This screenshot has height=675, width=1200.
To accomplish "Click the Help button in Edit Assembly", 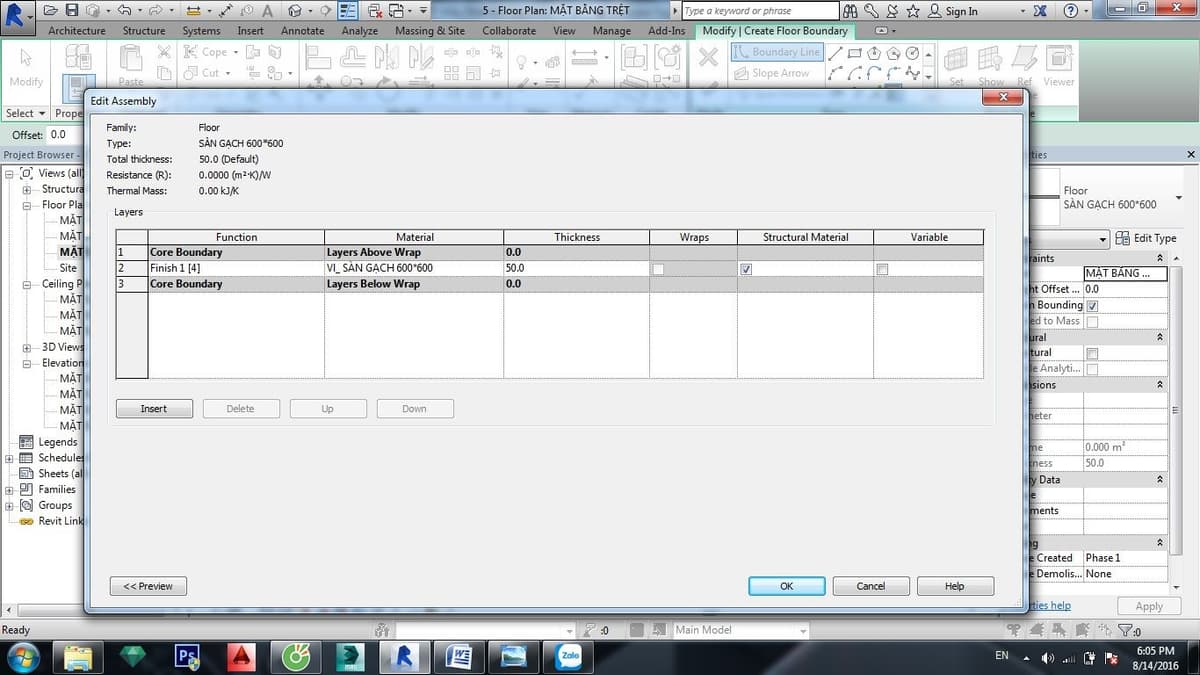I will tap(955, 586).
